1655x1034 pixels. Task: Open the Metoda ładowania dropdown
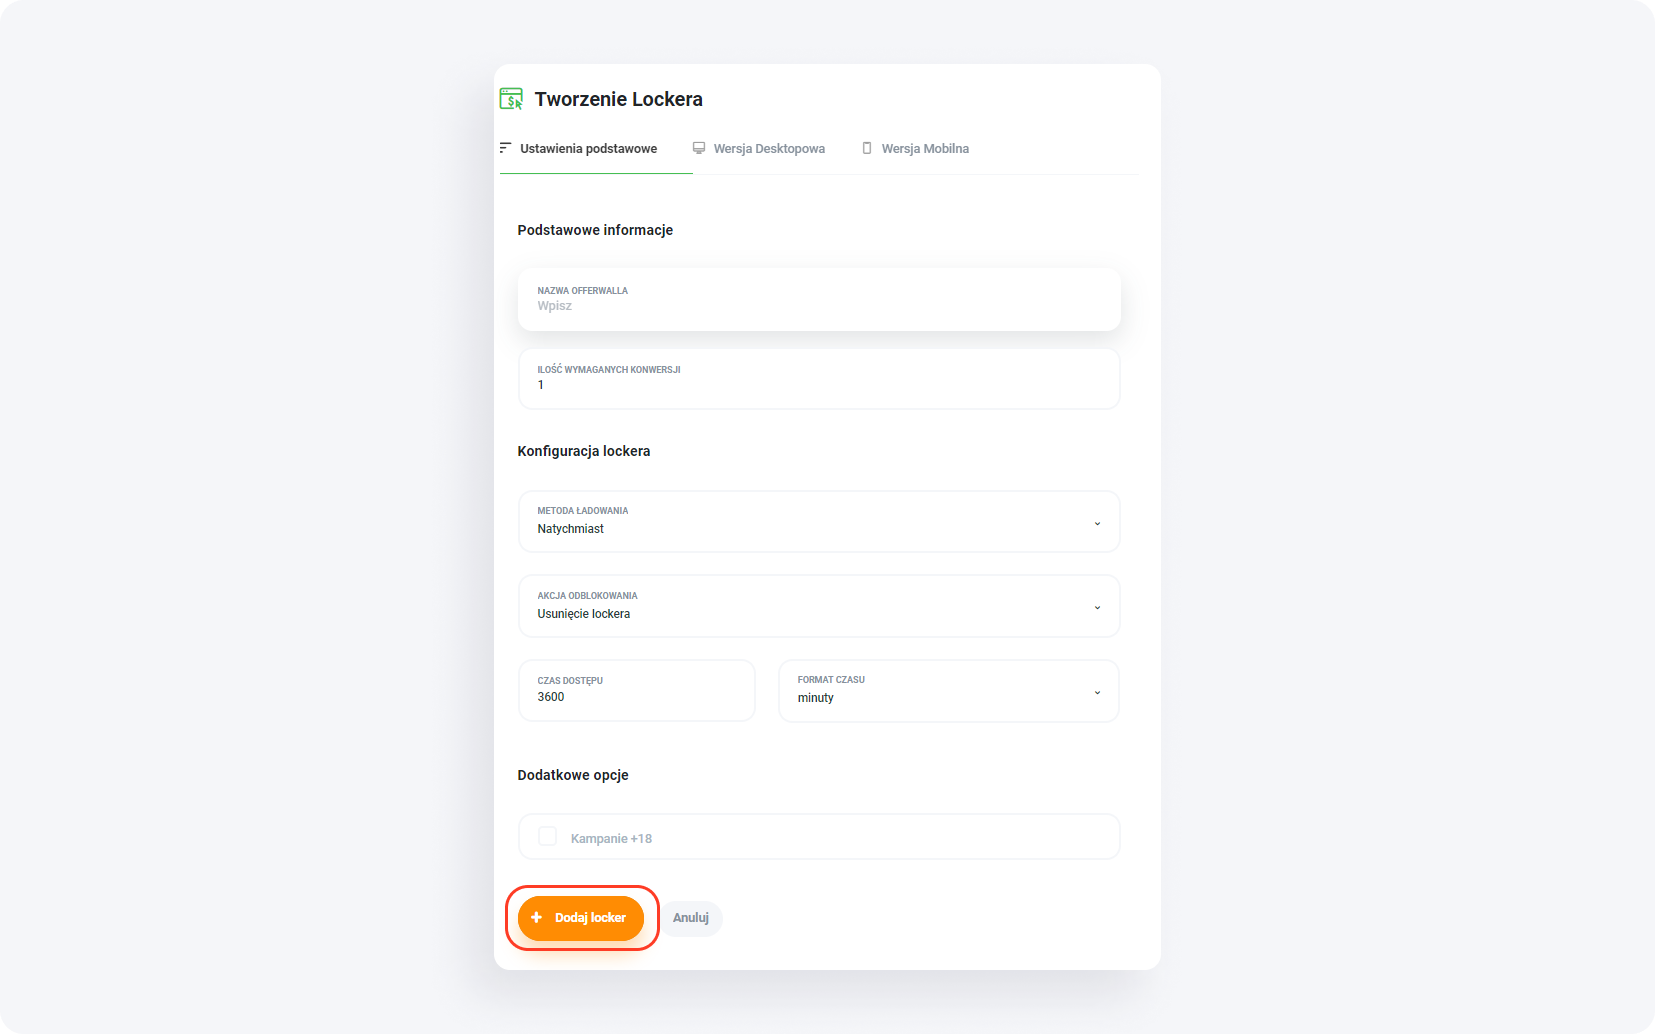tap(818, 522)
